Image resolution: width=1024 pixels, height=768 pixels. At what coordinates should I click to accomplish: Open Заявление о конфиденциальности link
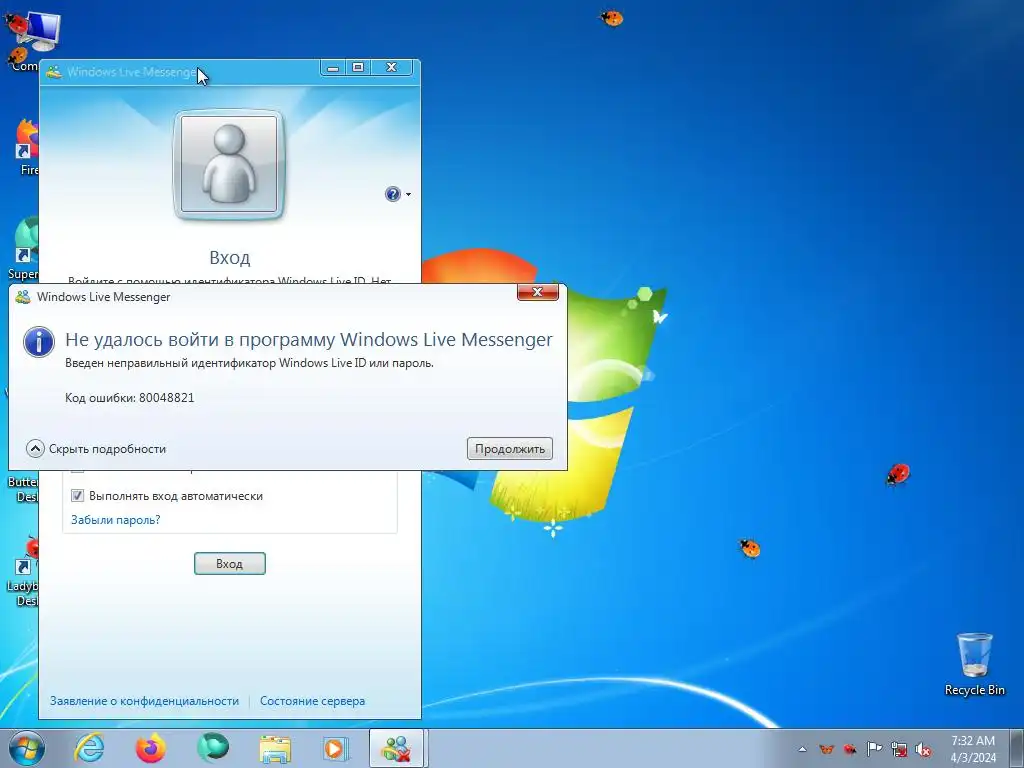click(144, 701)
